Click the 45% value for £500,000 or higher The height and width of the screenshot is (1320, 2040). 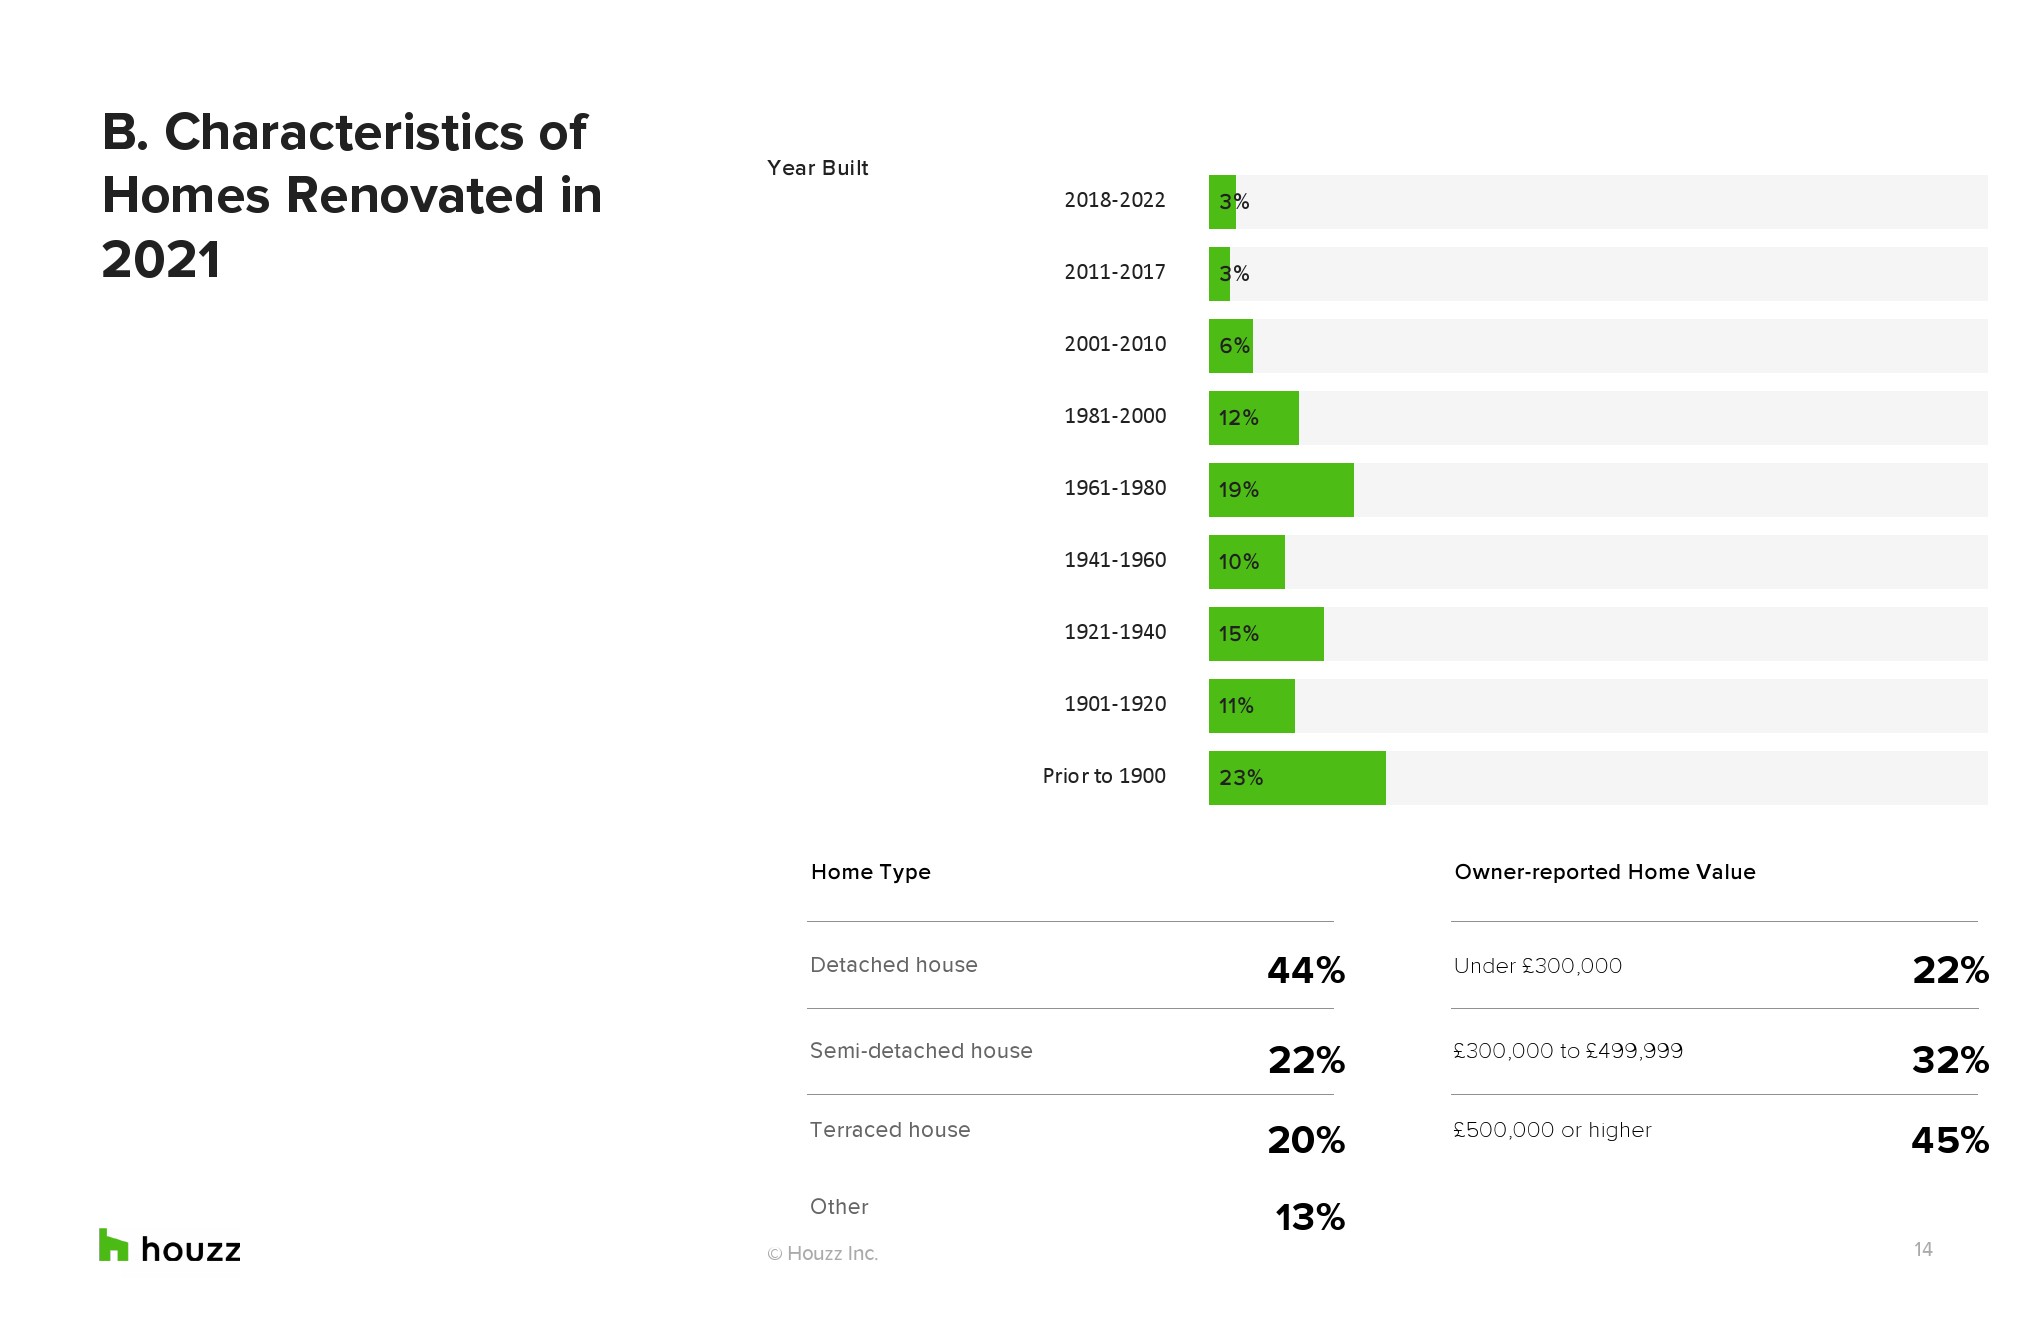(x=1949, y=1140)
